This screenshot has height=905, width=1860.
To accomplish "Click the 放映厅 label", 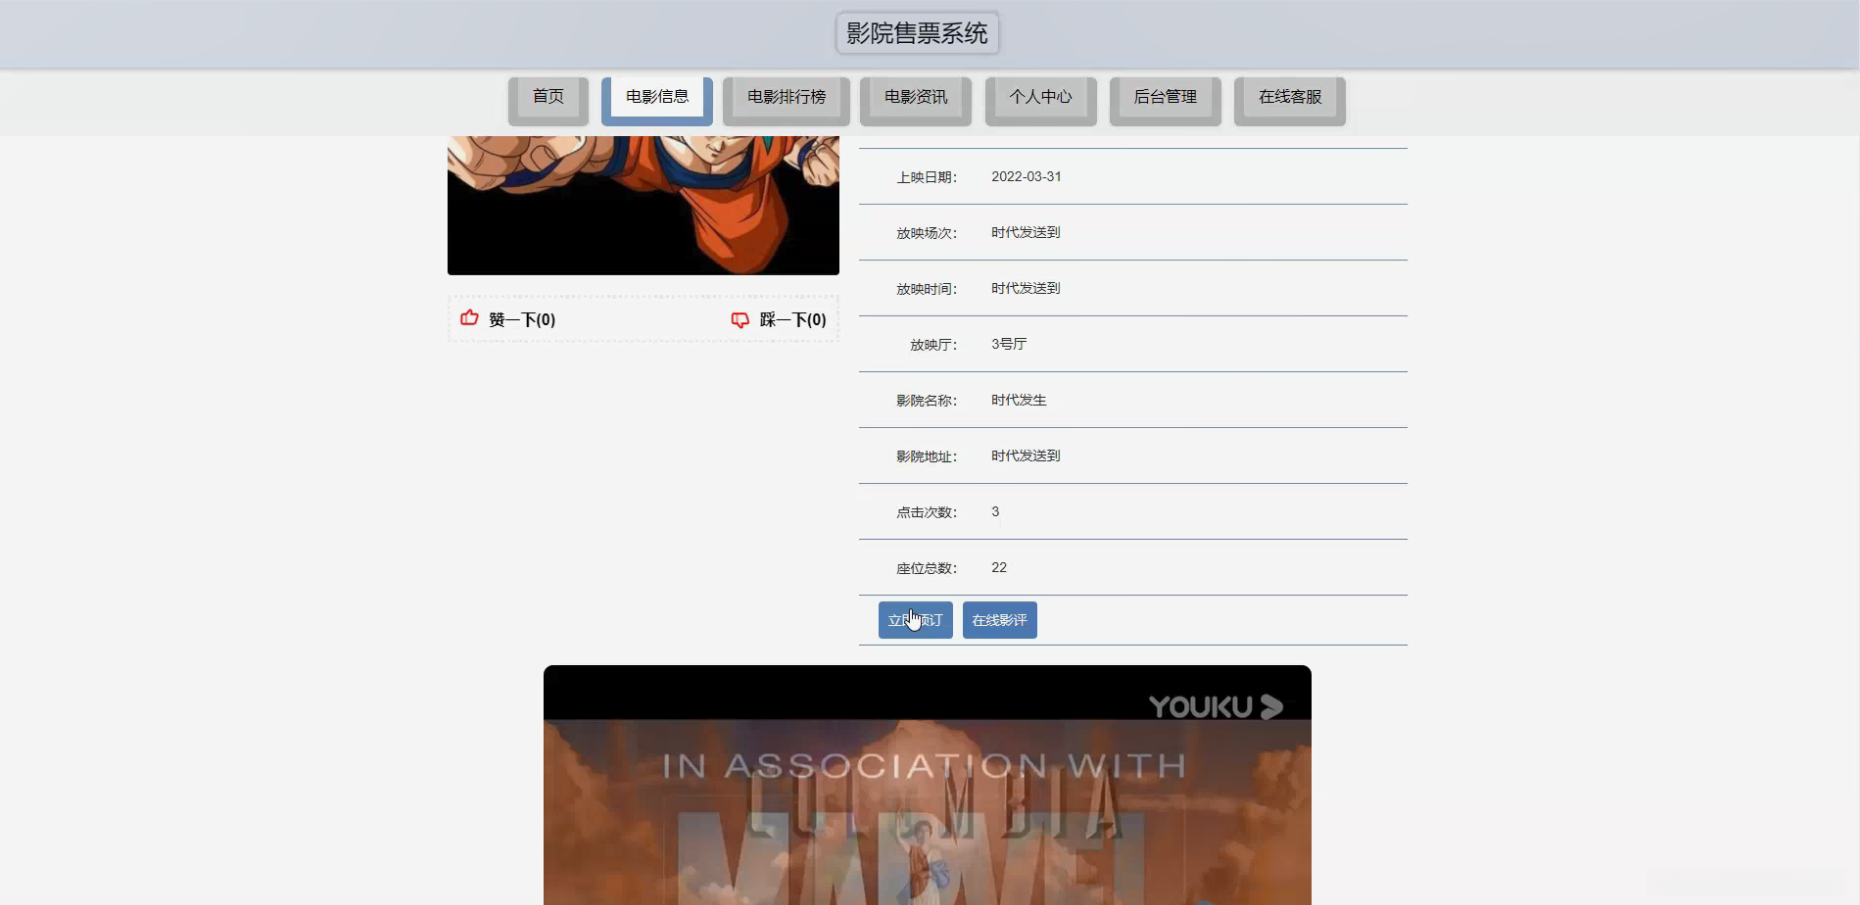I will pos(934,346).
